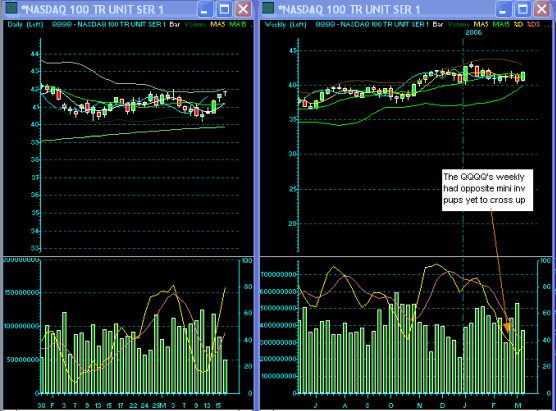Click the "30" price label on the weekly axis
This screenshot has width=556, height=411.
[x=293, y=154]
